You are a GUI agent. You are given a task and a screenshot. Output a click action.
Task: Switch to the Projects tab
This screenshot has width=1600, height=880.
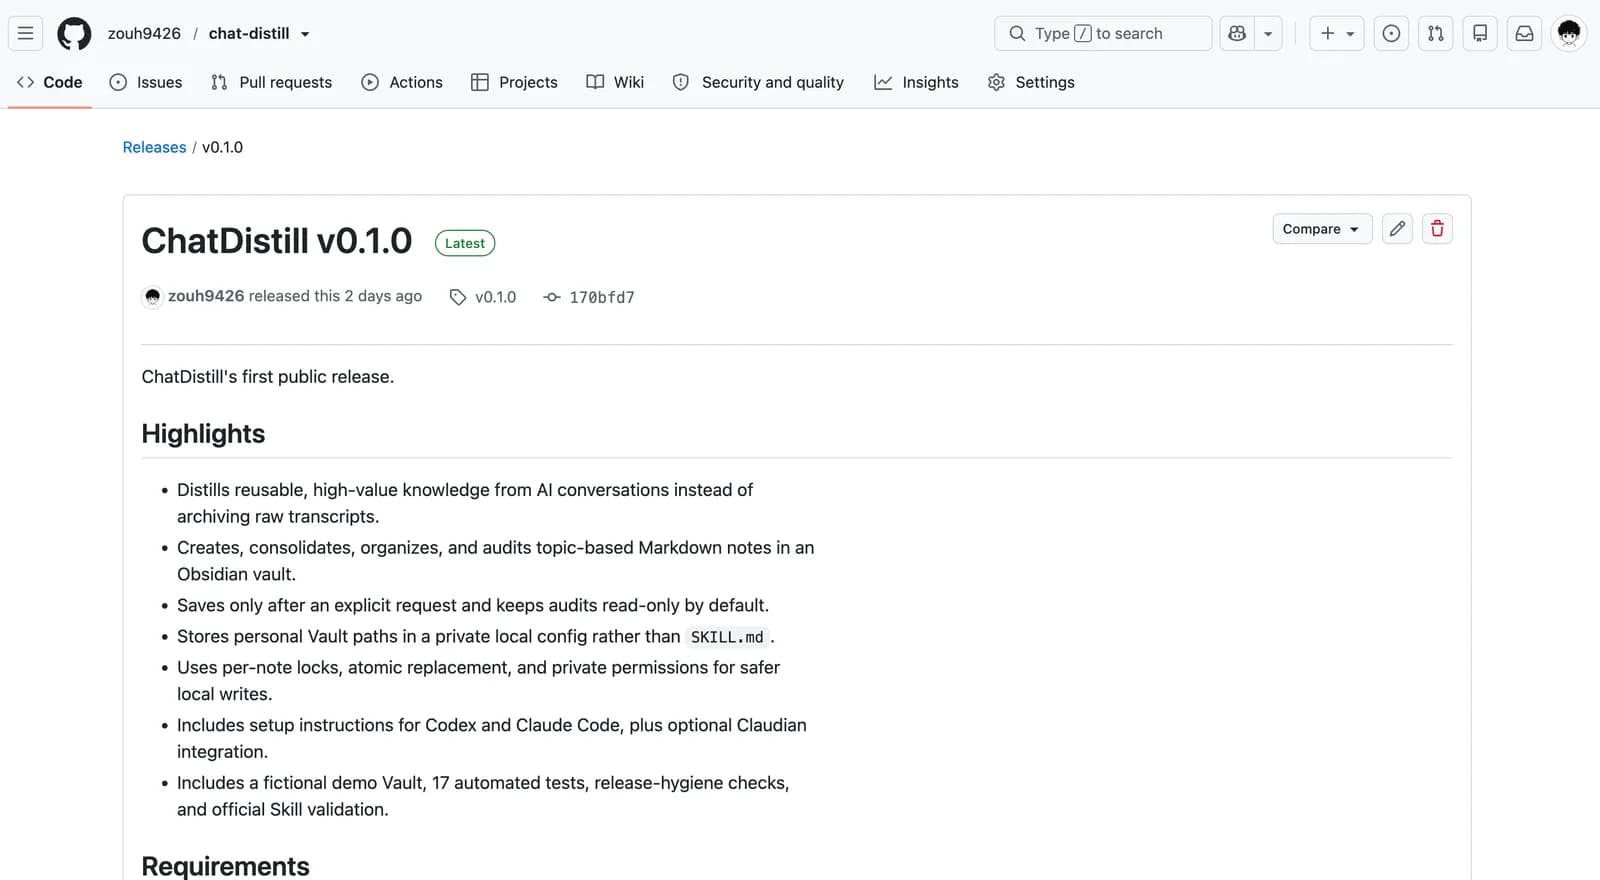[514, 82]
